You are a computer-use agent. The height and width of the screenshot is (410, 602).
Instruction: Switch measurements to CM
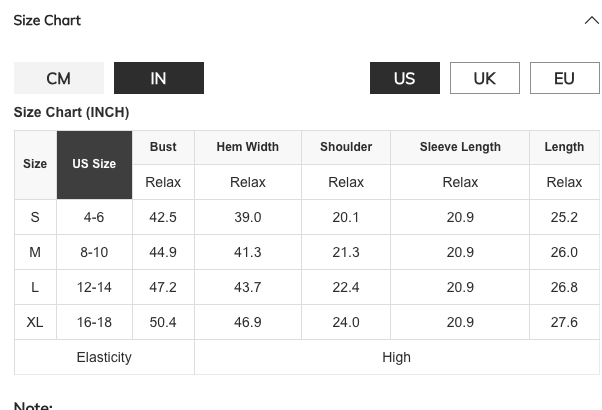(x=59, y=78)
